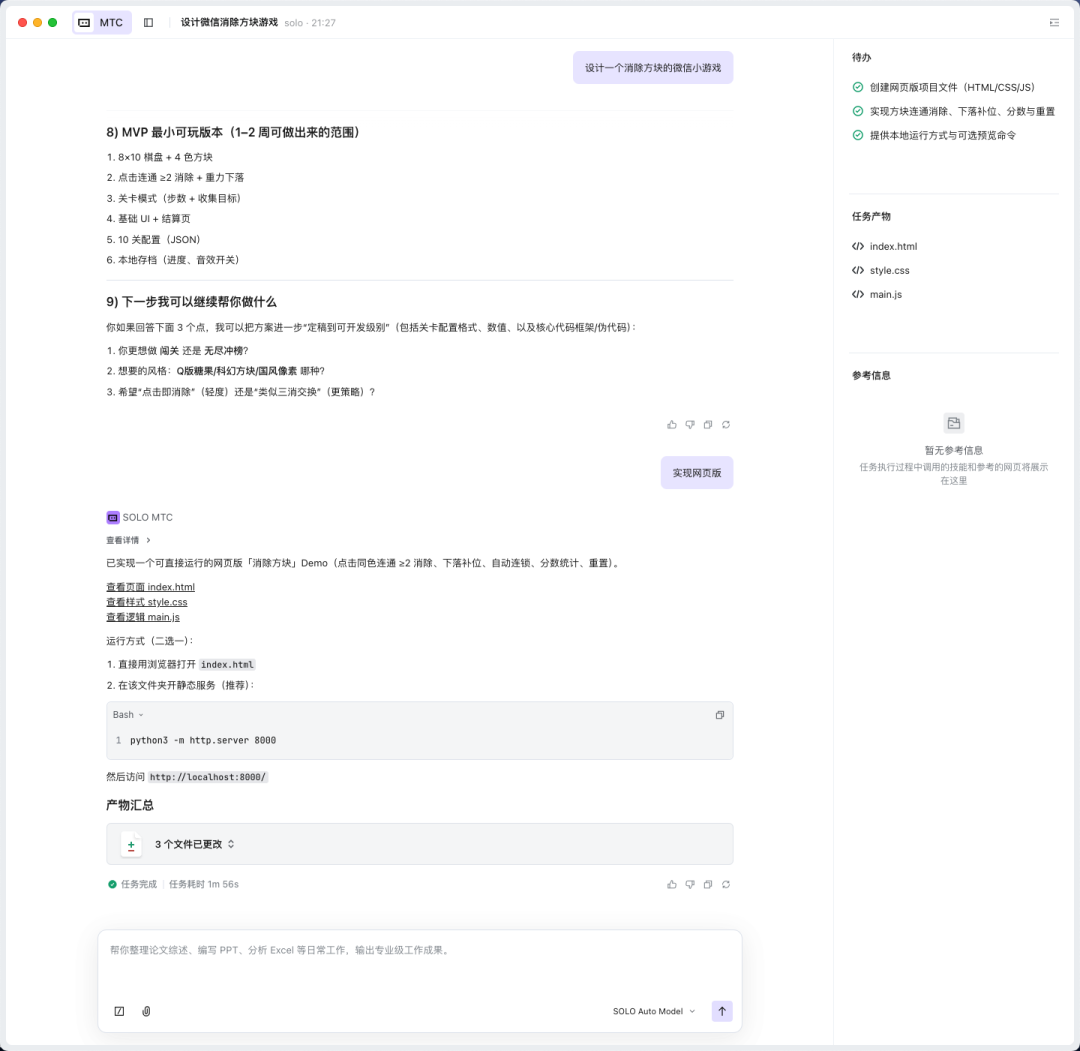Click the solo · 21:27 timestamp

(x=310, y=23)
